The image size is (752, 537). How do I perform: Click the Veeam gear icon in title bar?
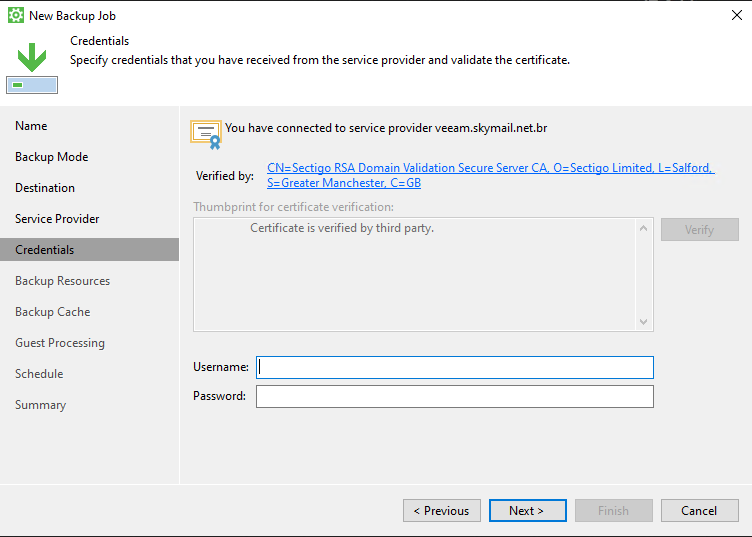coord(16,15)
